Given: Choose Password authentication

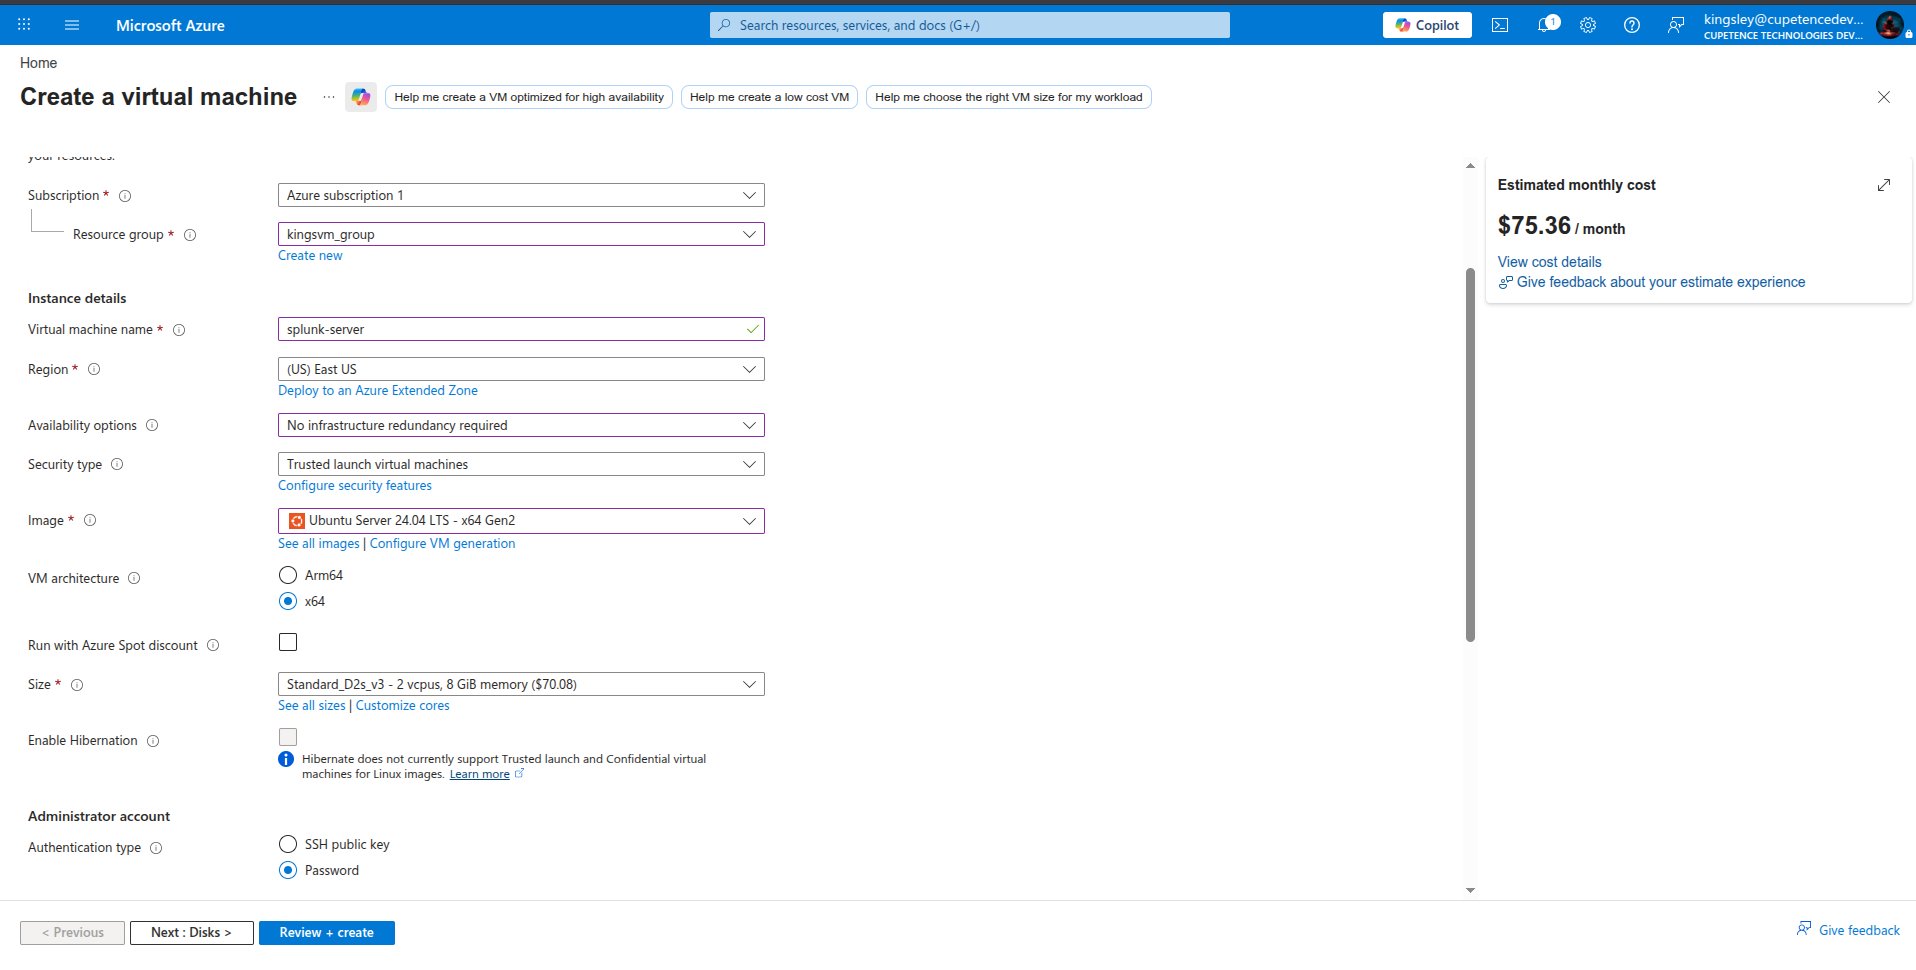Looking at the screenshot, I should pos(288,870).
